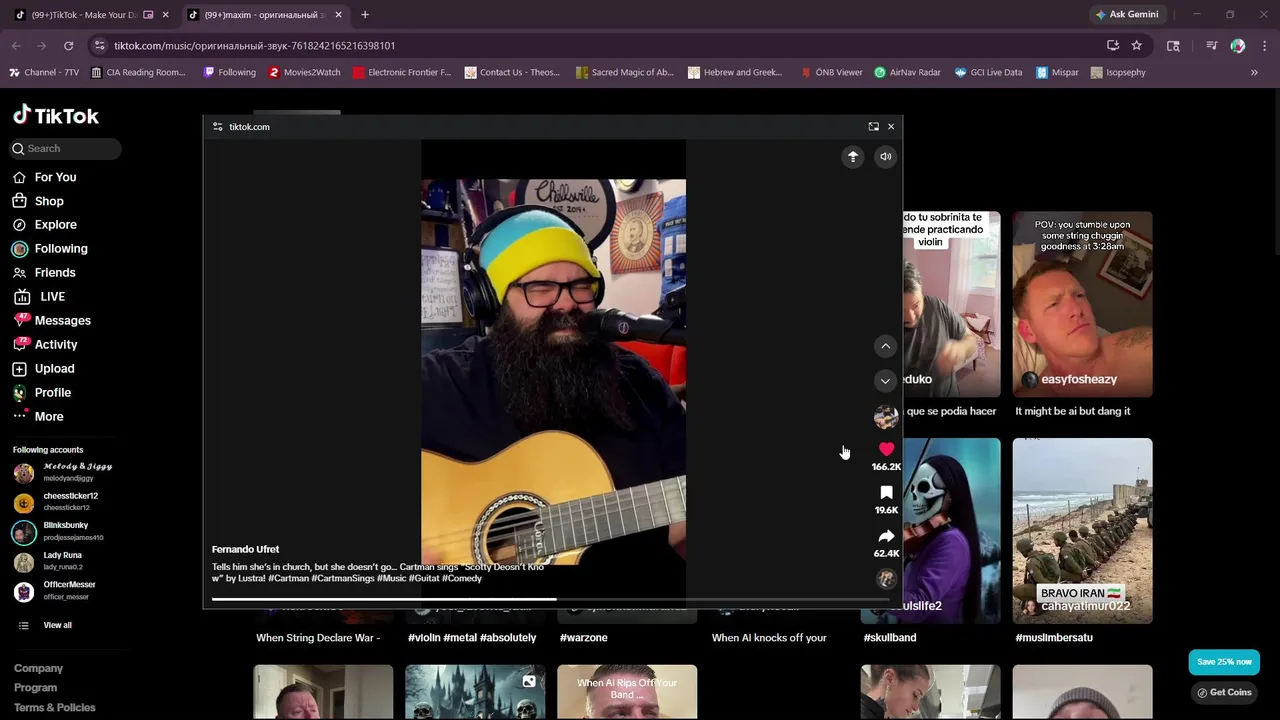Bookmark the video to favorites
This screenshot has height=720, width=1280.
tap(886, 493)
